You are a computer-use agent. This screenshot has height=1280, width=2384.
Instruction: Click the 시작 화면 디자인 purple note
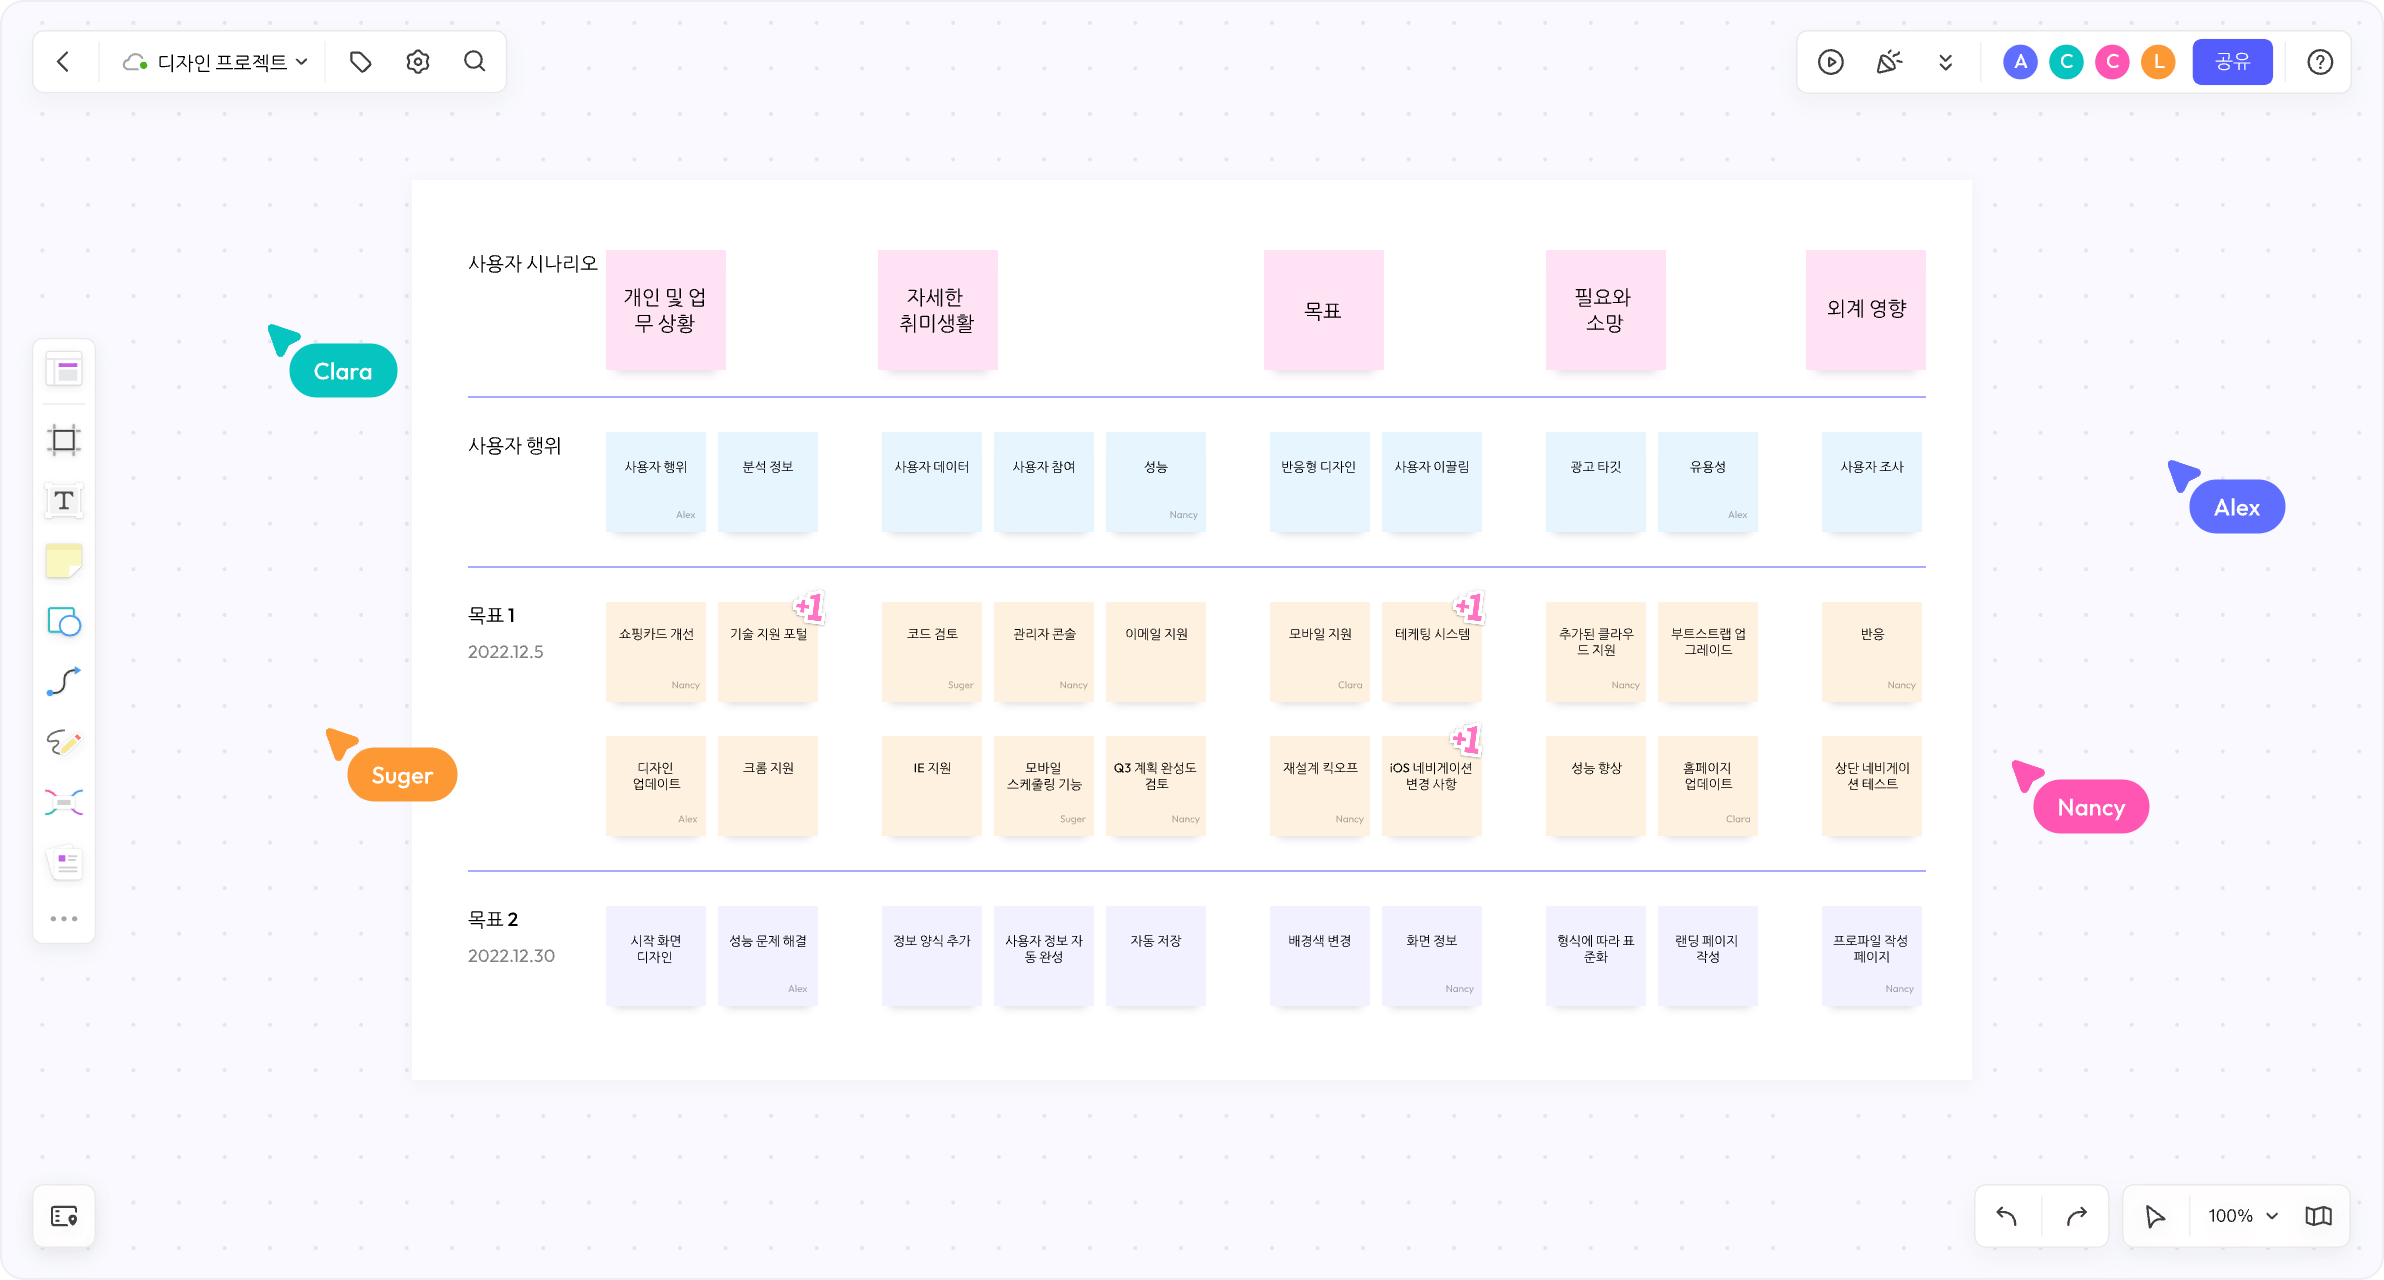pyautogui.click(x=655, y=956)
